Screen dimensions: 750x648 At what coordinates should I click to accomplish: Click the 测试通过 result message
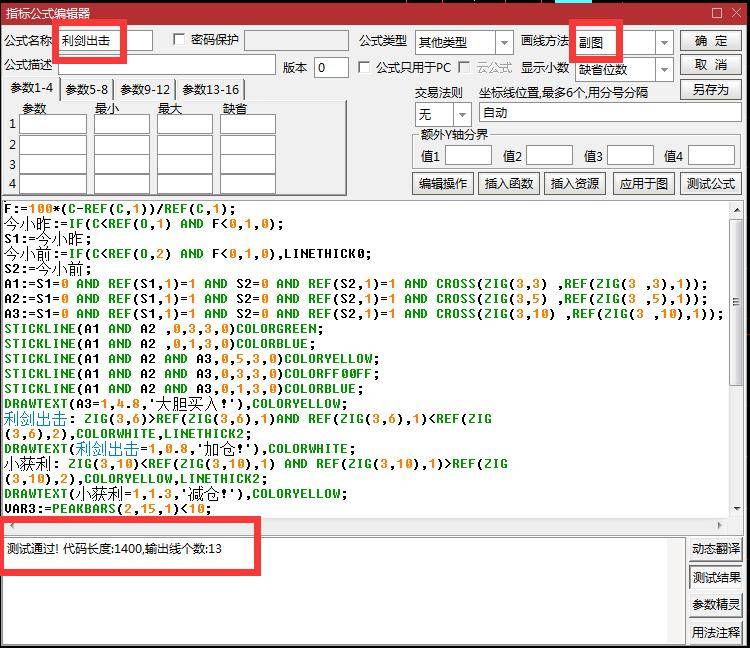(x=114, y=549)
